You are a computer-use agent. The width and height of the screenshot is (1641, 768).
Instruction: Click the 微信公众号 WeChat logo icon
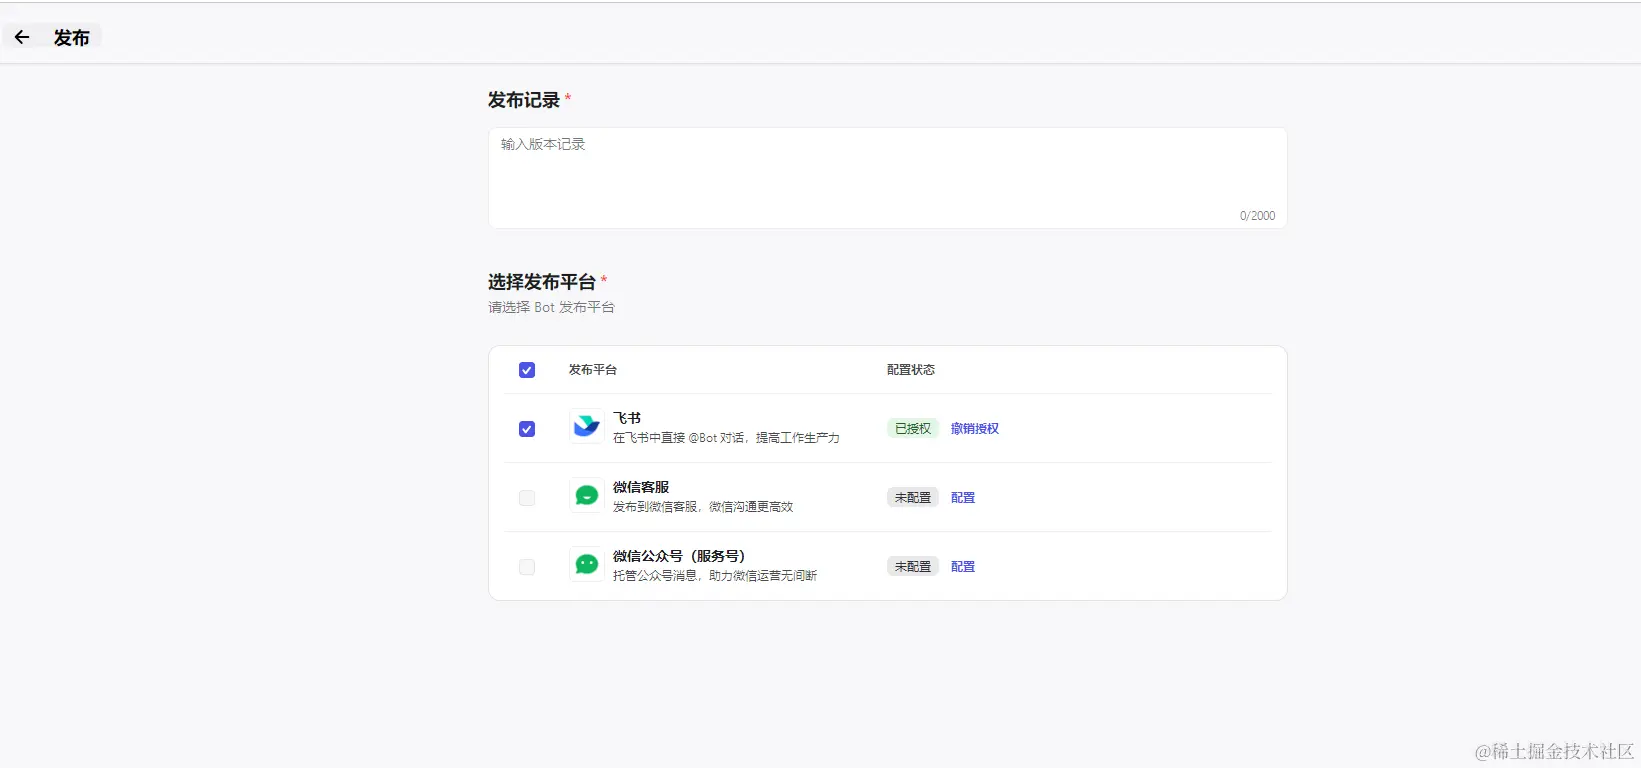coord(586,565)
